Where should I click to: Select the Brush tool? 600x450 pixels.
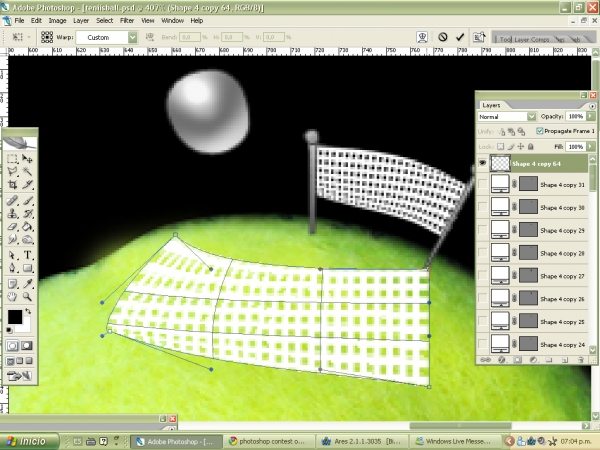tap(27, 201)
